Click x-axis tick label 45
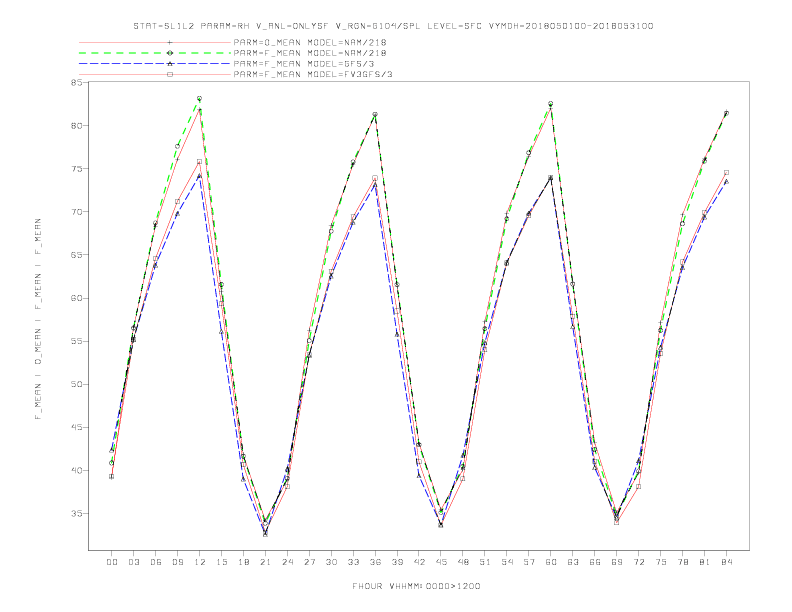This screenshot has width=792, height=612. [x=441, y=562]
